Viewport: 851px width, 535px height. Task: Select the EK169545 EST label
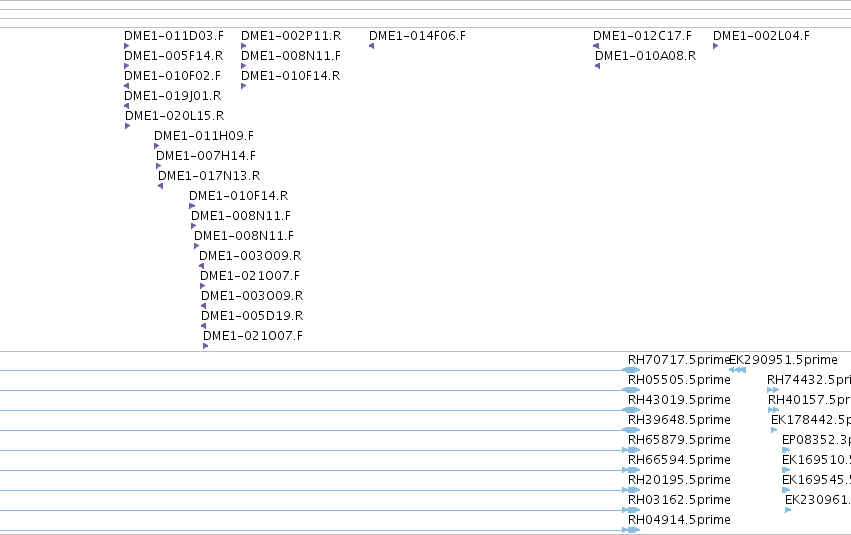click(816, 480)
